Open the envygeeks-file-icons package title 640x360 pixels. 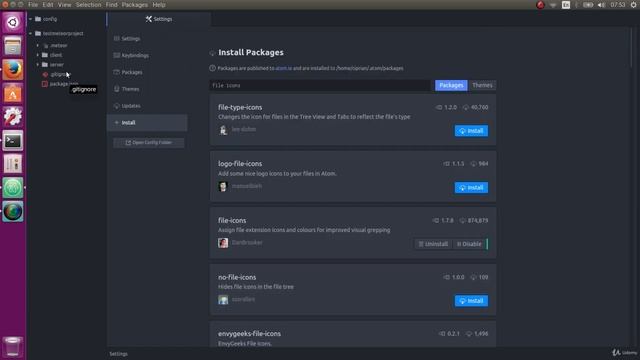(249, 333)
